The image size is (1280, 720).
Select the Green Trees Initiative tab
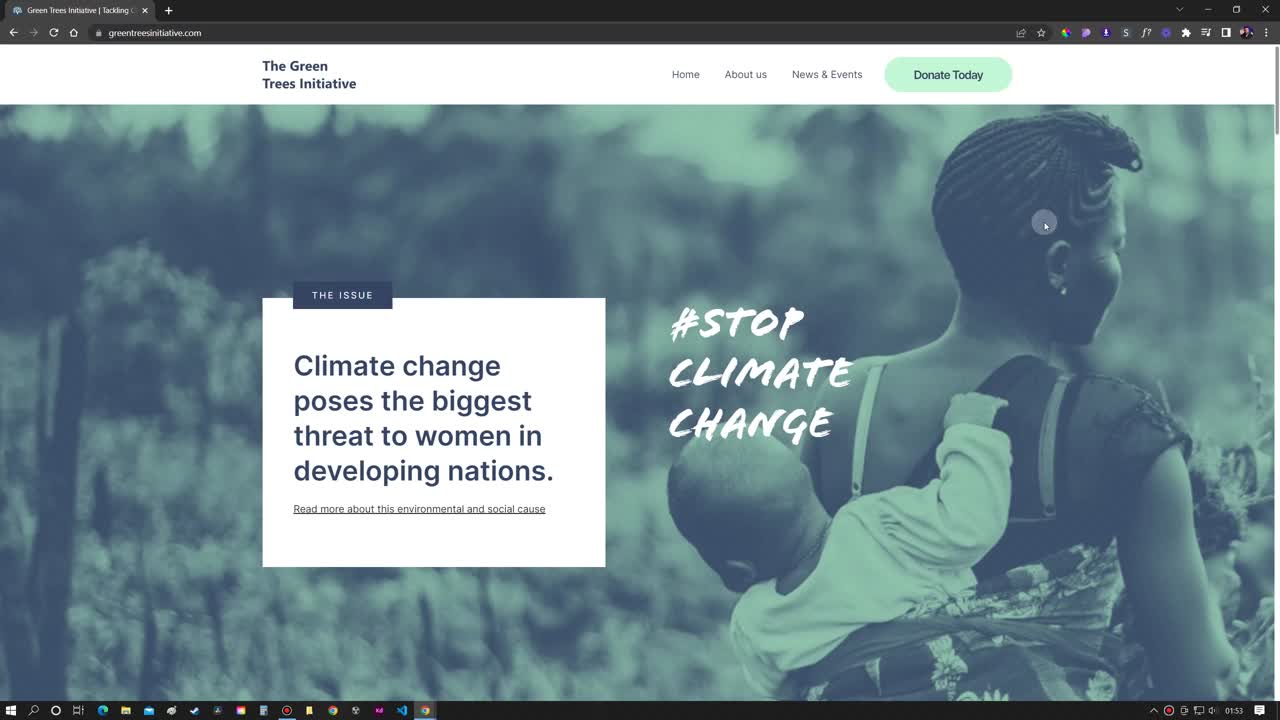tap(80, 10)
